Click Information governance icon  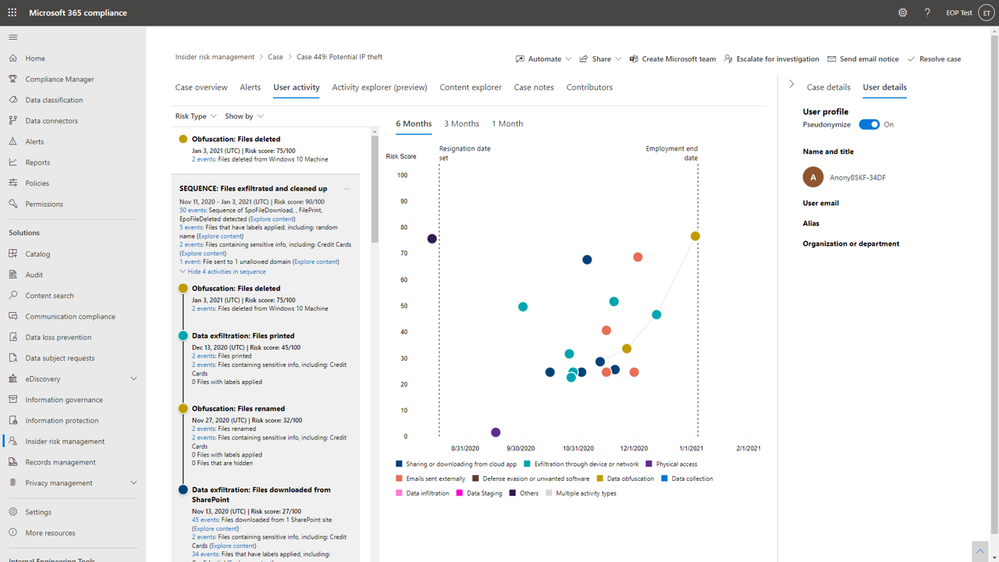pyautogui.click(x=13, y=400)
